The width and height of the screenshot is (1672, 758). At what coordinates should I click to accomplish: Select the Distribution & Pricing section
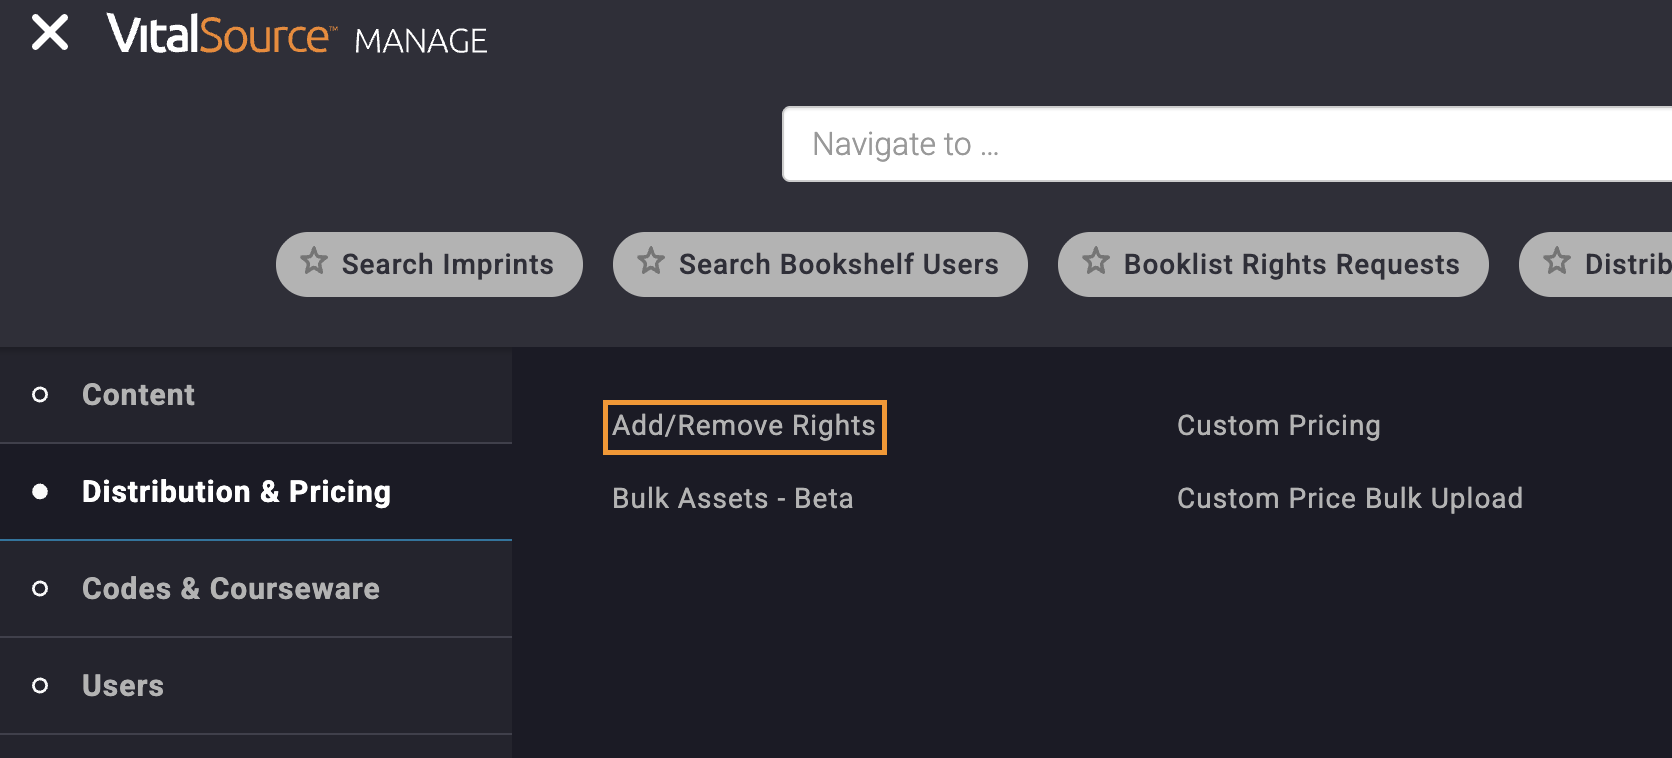(256, 492)
